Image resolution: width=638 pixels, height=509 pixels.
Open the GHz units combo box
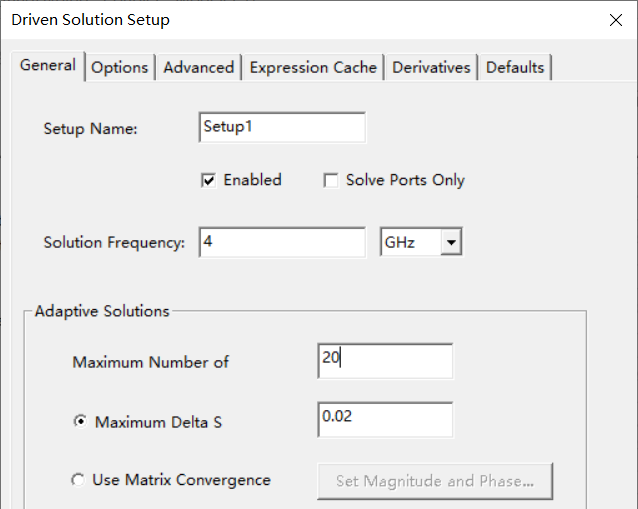(x=421, y=242)
